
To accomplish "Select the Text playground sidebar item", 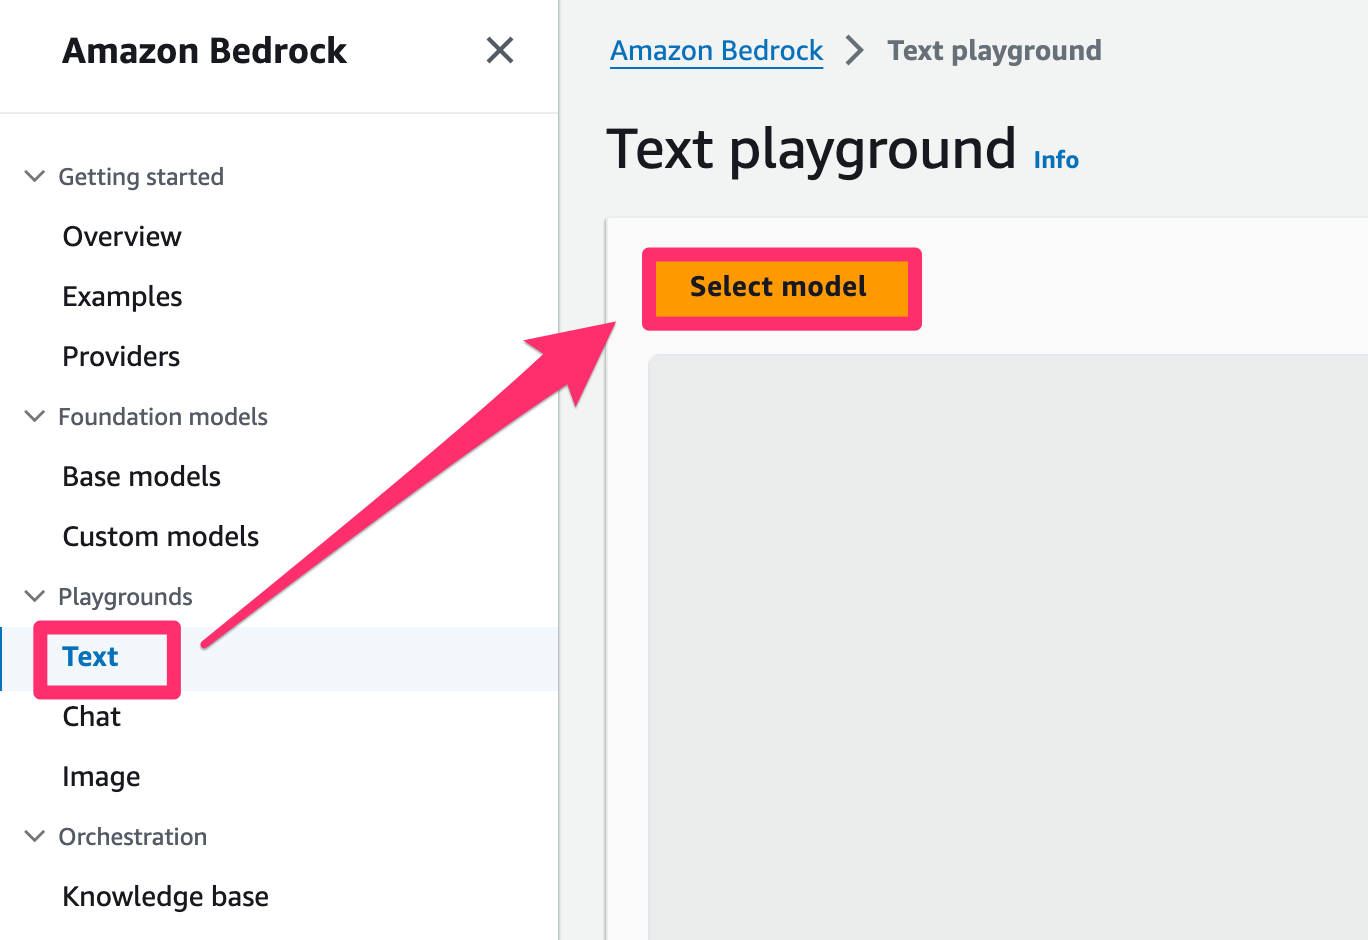I will click(90, 657).
